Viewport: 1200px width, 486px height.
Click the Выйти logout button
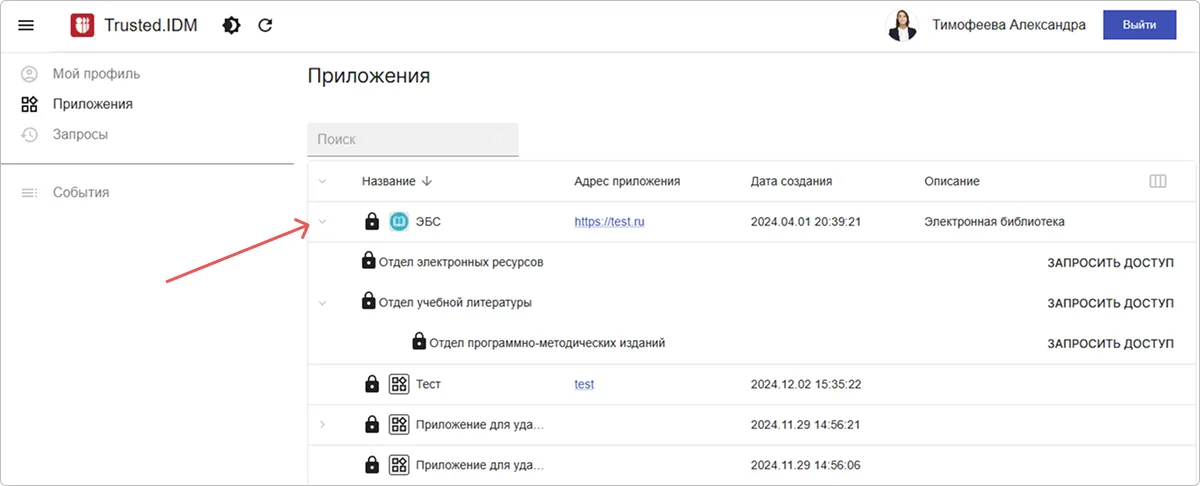click(x=1140, y=25)
